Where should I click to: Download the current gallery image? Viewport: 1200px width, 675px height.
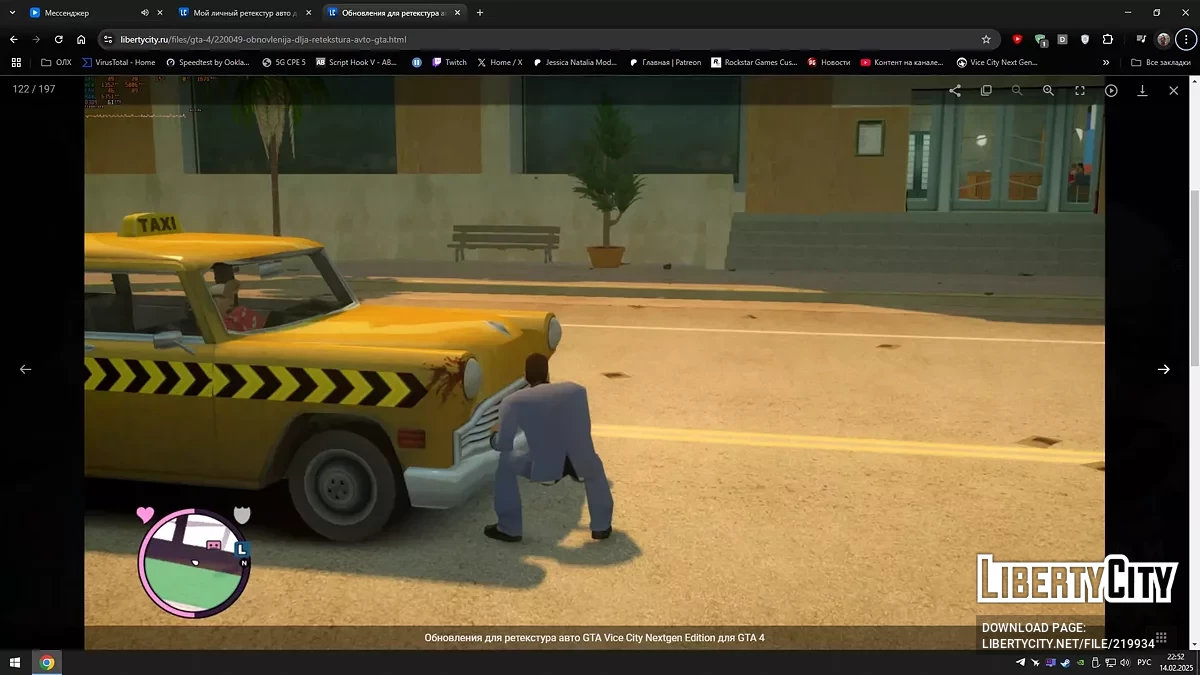(1142, 90)
